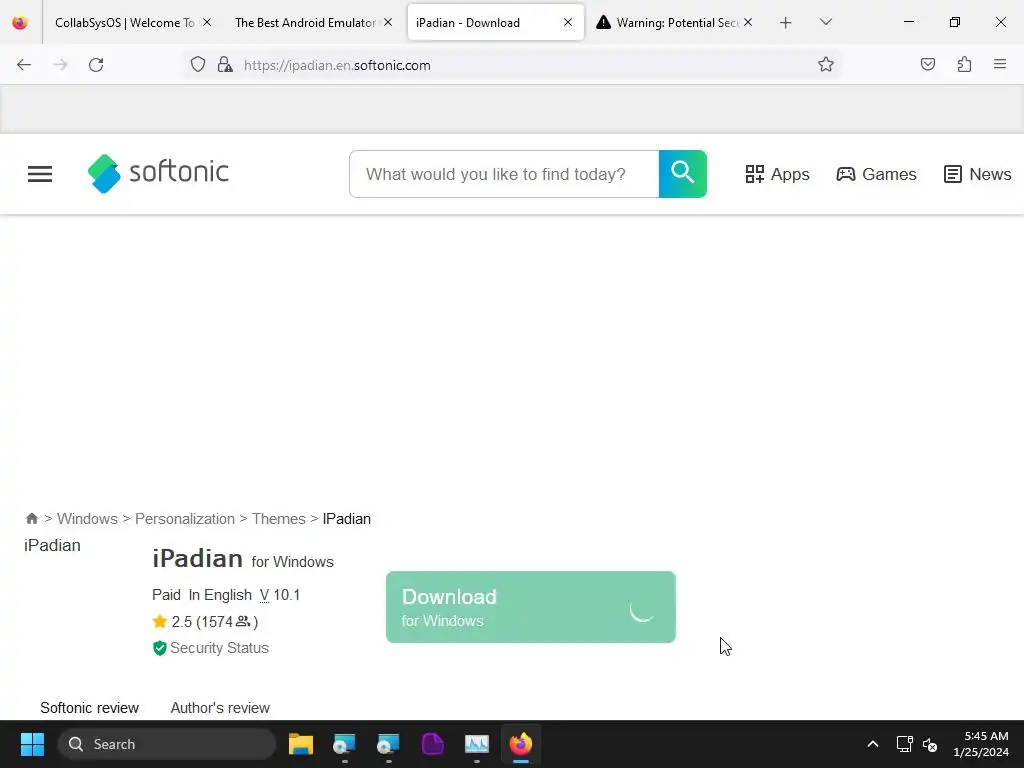Viewport: 1024px width, 768px height.
Task: Open a new tab with plus icon
Action: coord(786,23)
